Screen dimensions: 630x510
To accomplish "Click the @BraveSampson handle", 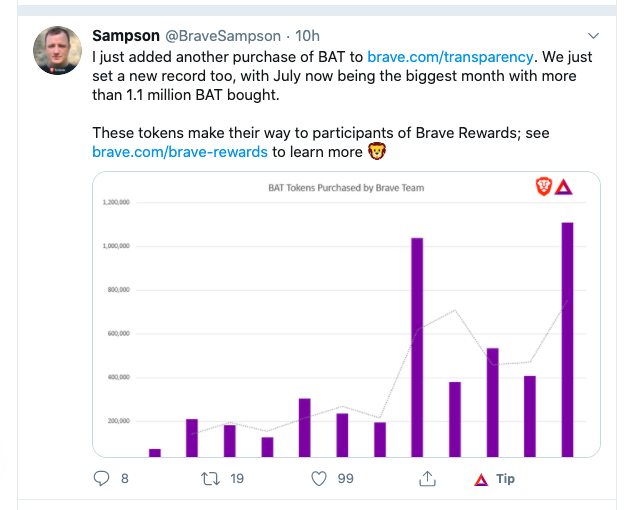I will click(x=223, y=36).
